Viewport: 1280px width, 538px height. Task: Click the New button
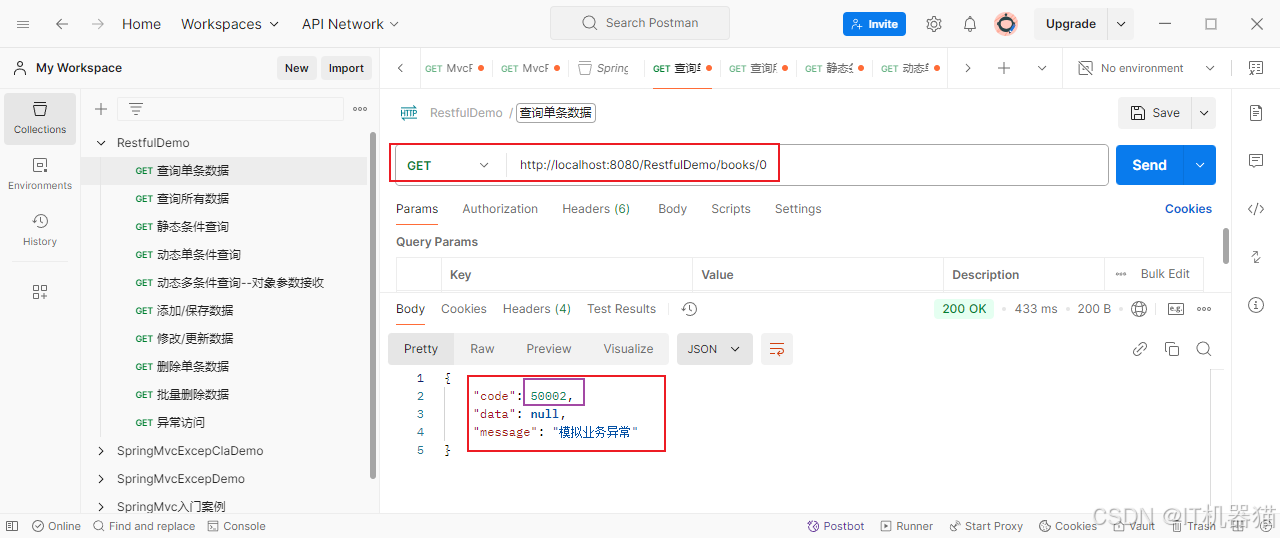pos(297,68)
